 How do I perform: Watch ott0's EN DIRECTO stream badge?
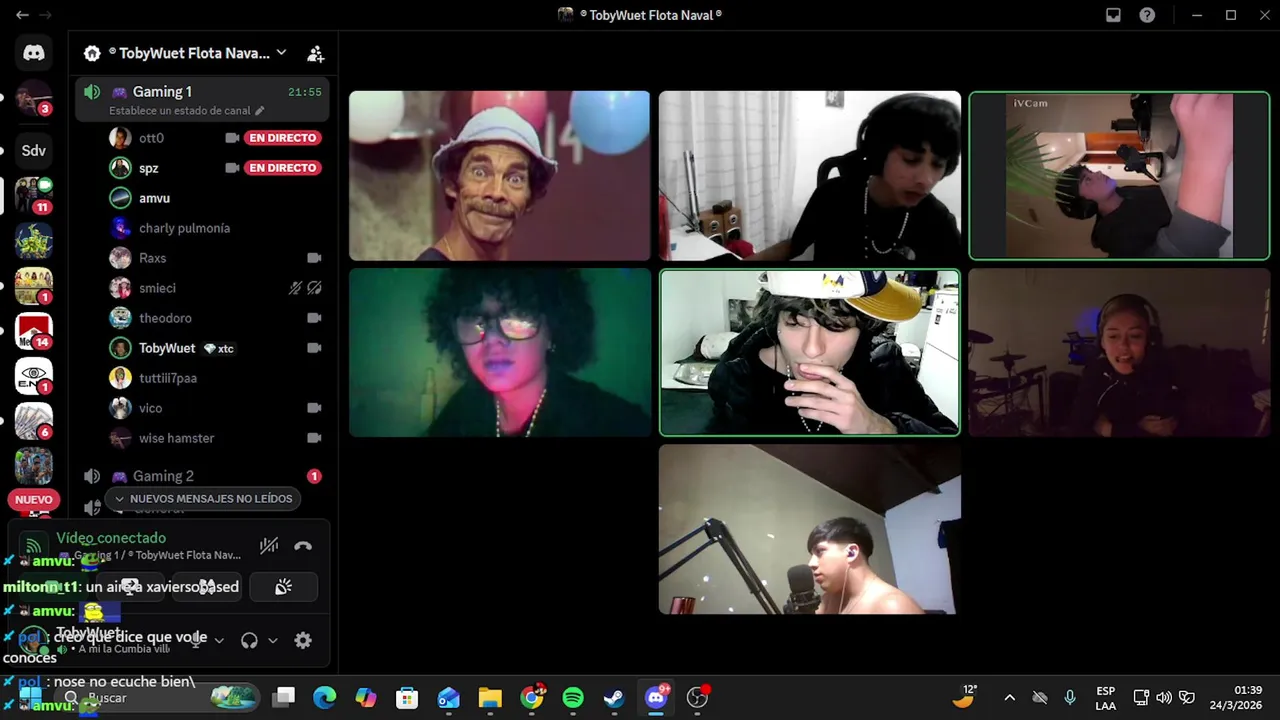(x=283, y=138)
